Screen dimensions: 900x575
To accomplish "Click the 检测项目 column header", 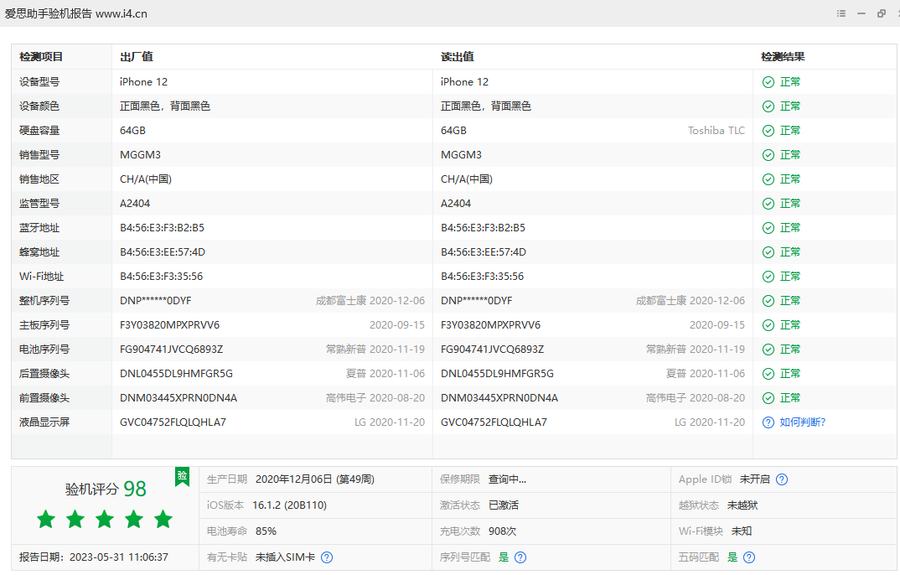I will pyautogui.click(x=41, y=57).
